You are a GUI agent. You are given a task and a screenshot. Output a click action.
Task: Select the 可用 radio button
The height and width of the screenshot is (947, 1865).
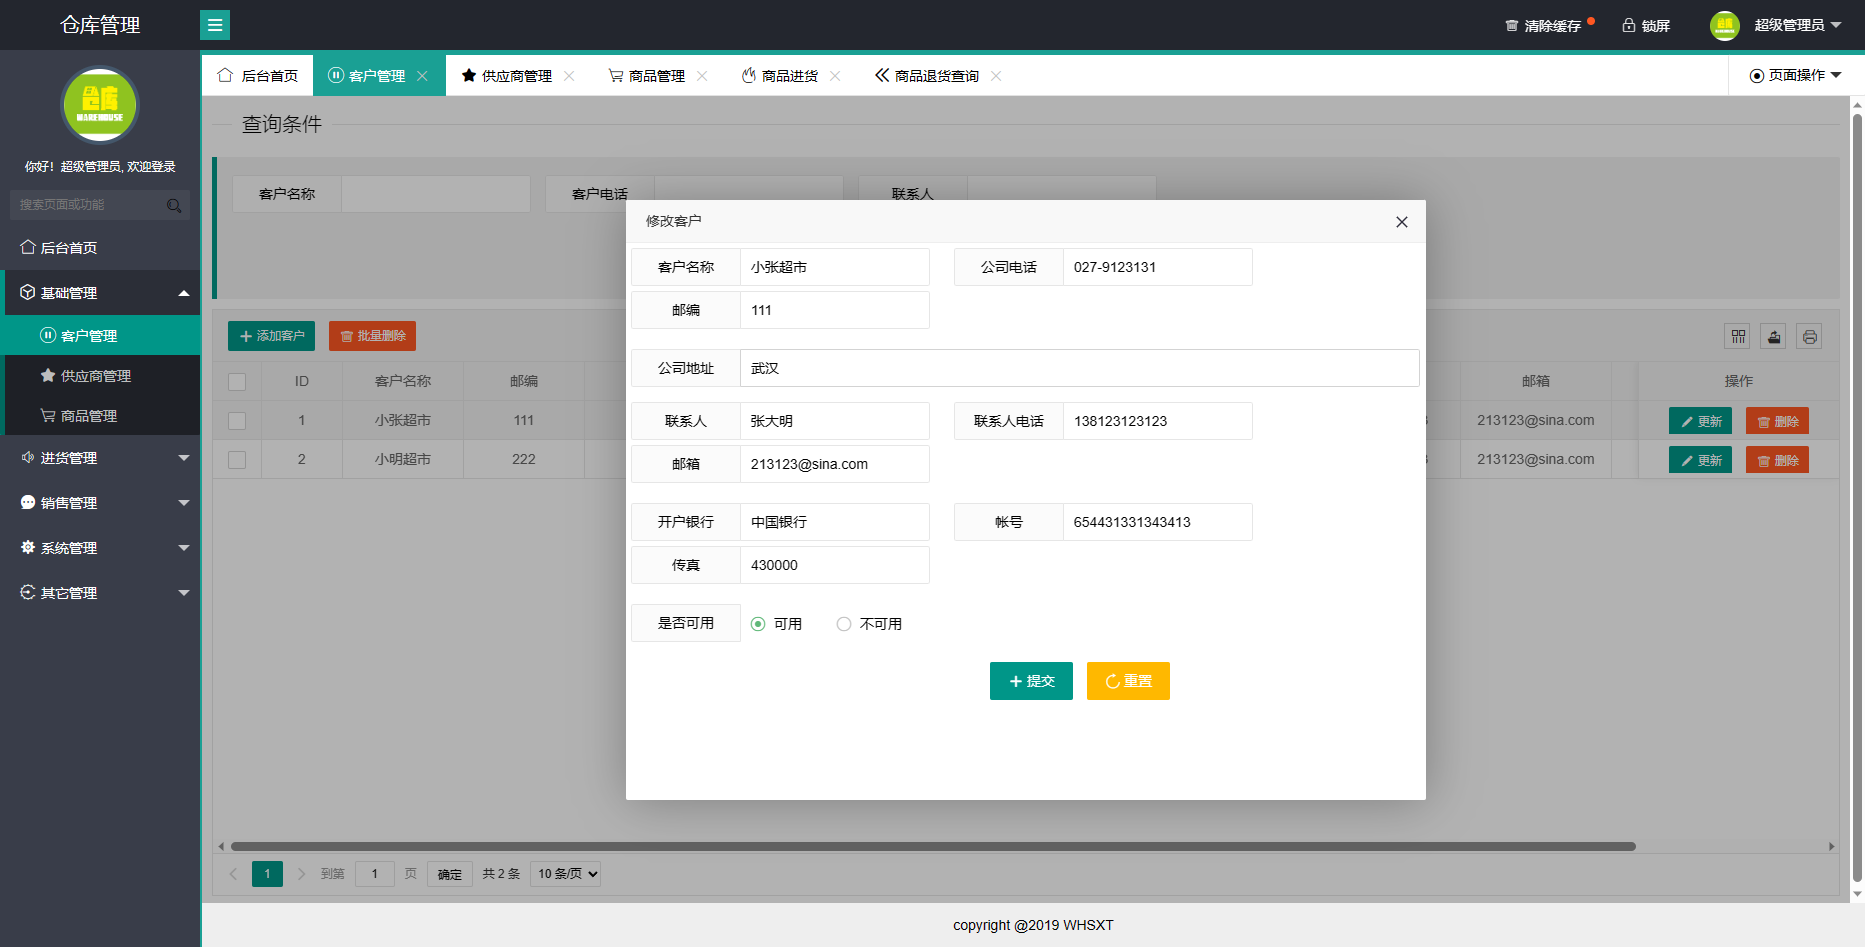(758, 623)
